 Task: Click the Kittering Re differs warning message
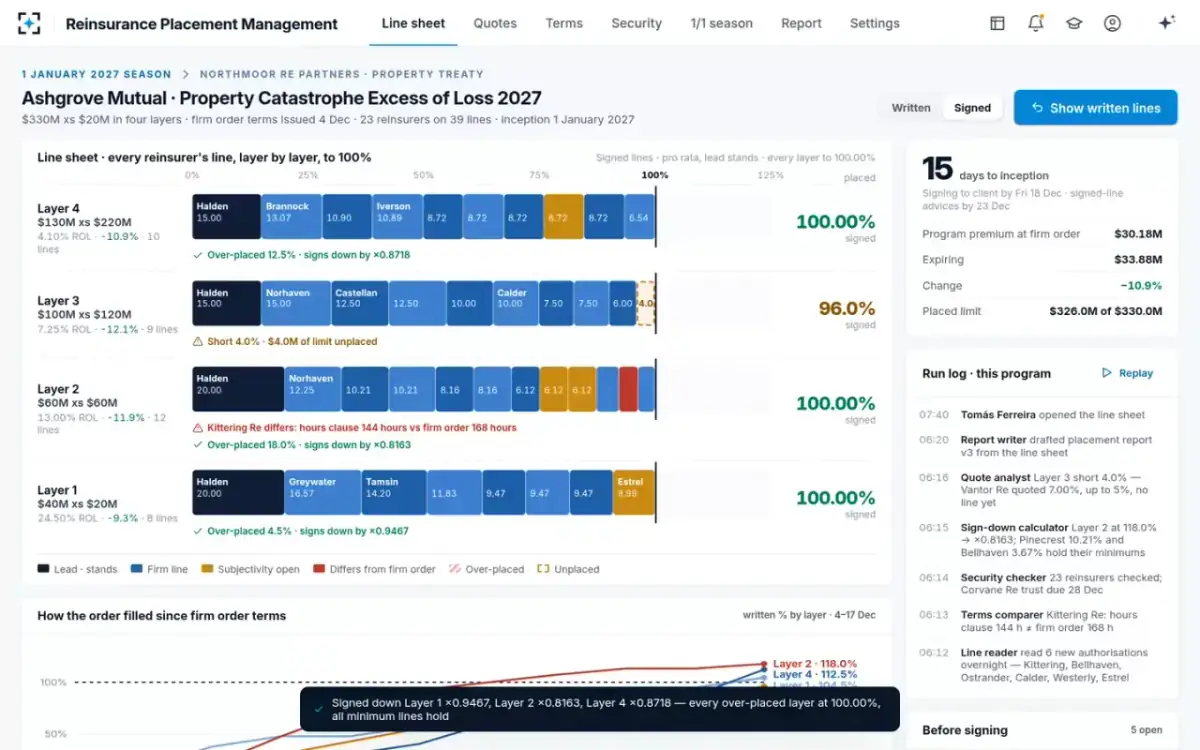tap(361, 427)
